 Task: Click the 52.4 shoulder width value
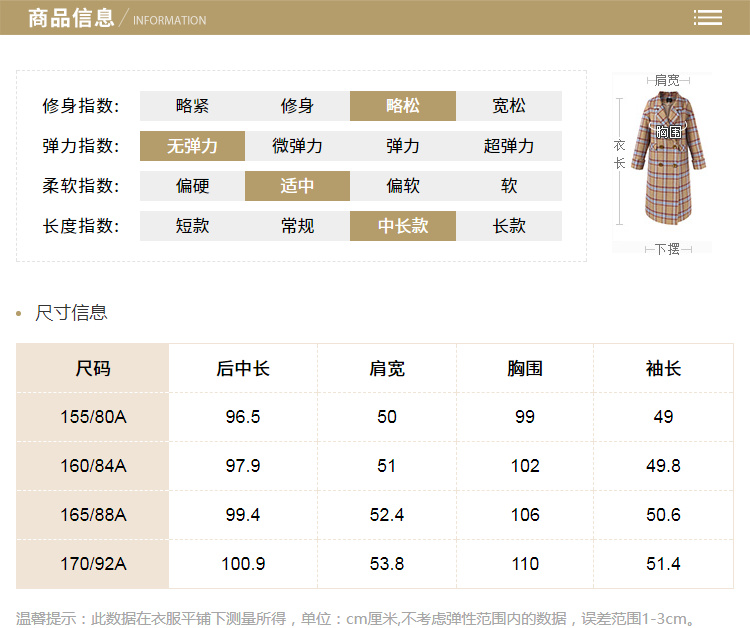point(387,515)
